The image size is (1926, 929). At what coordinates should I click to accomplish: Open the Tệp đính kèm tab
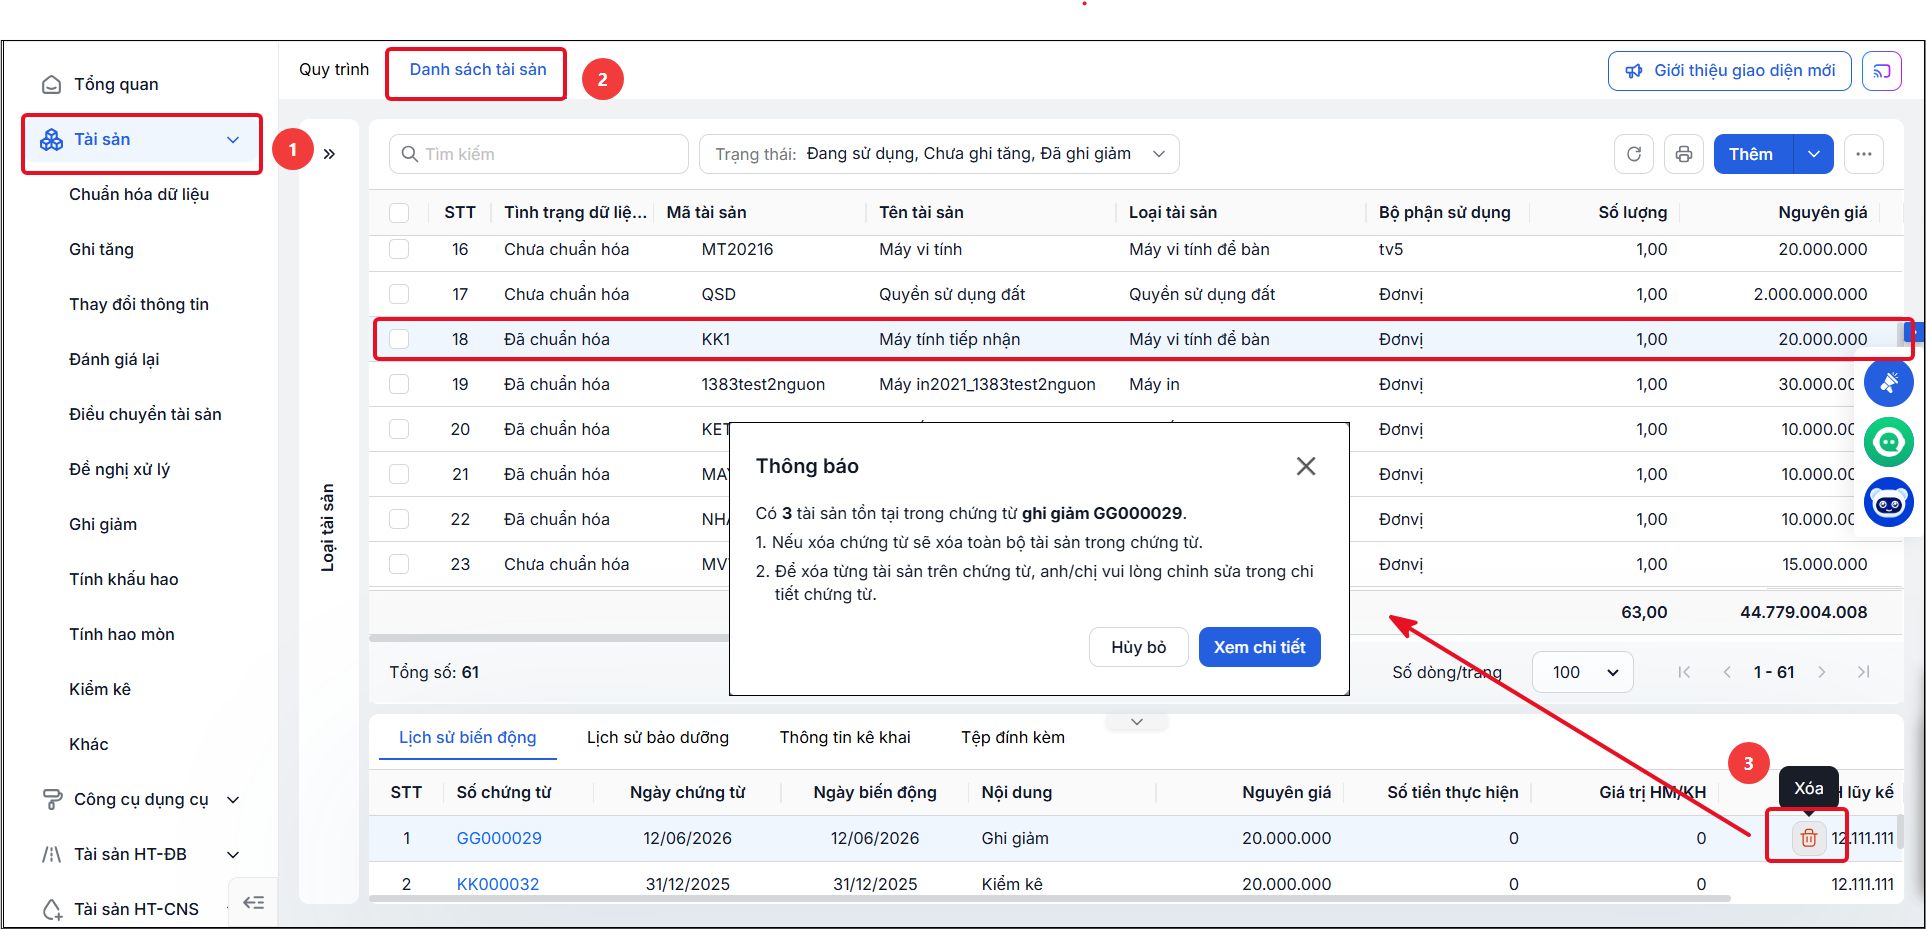1013,738
